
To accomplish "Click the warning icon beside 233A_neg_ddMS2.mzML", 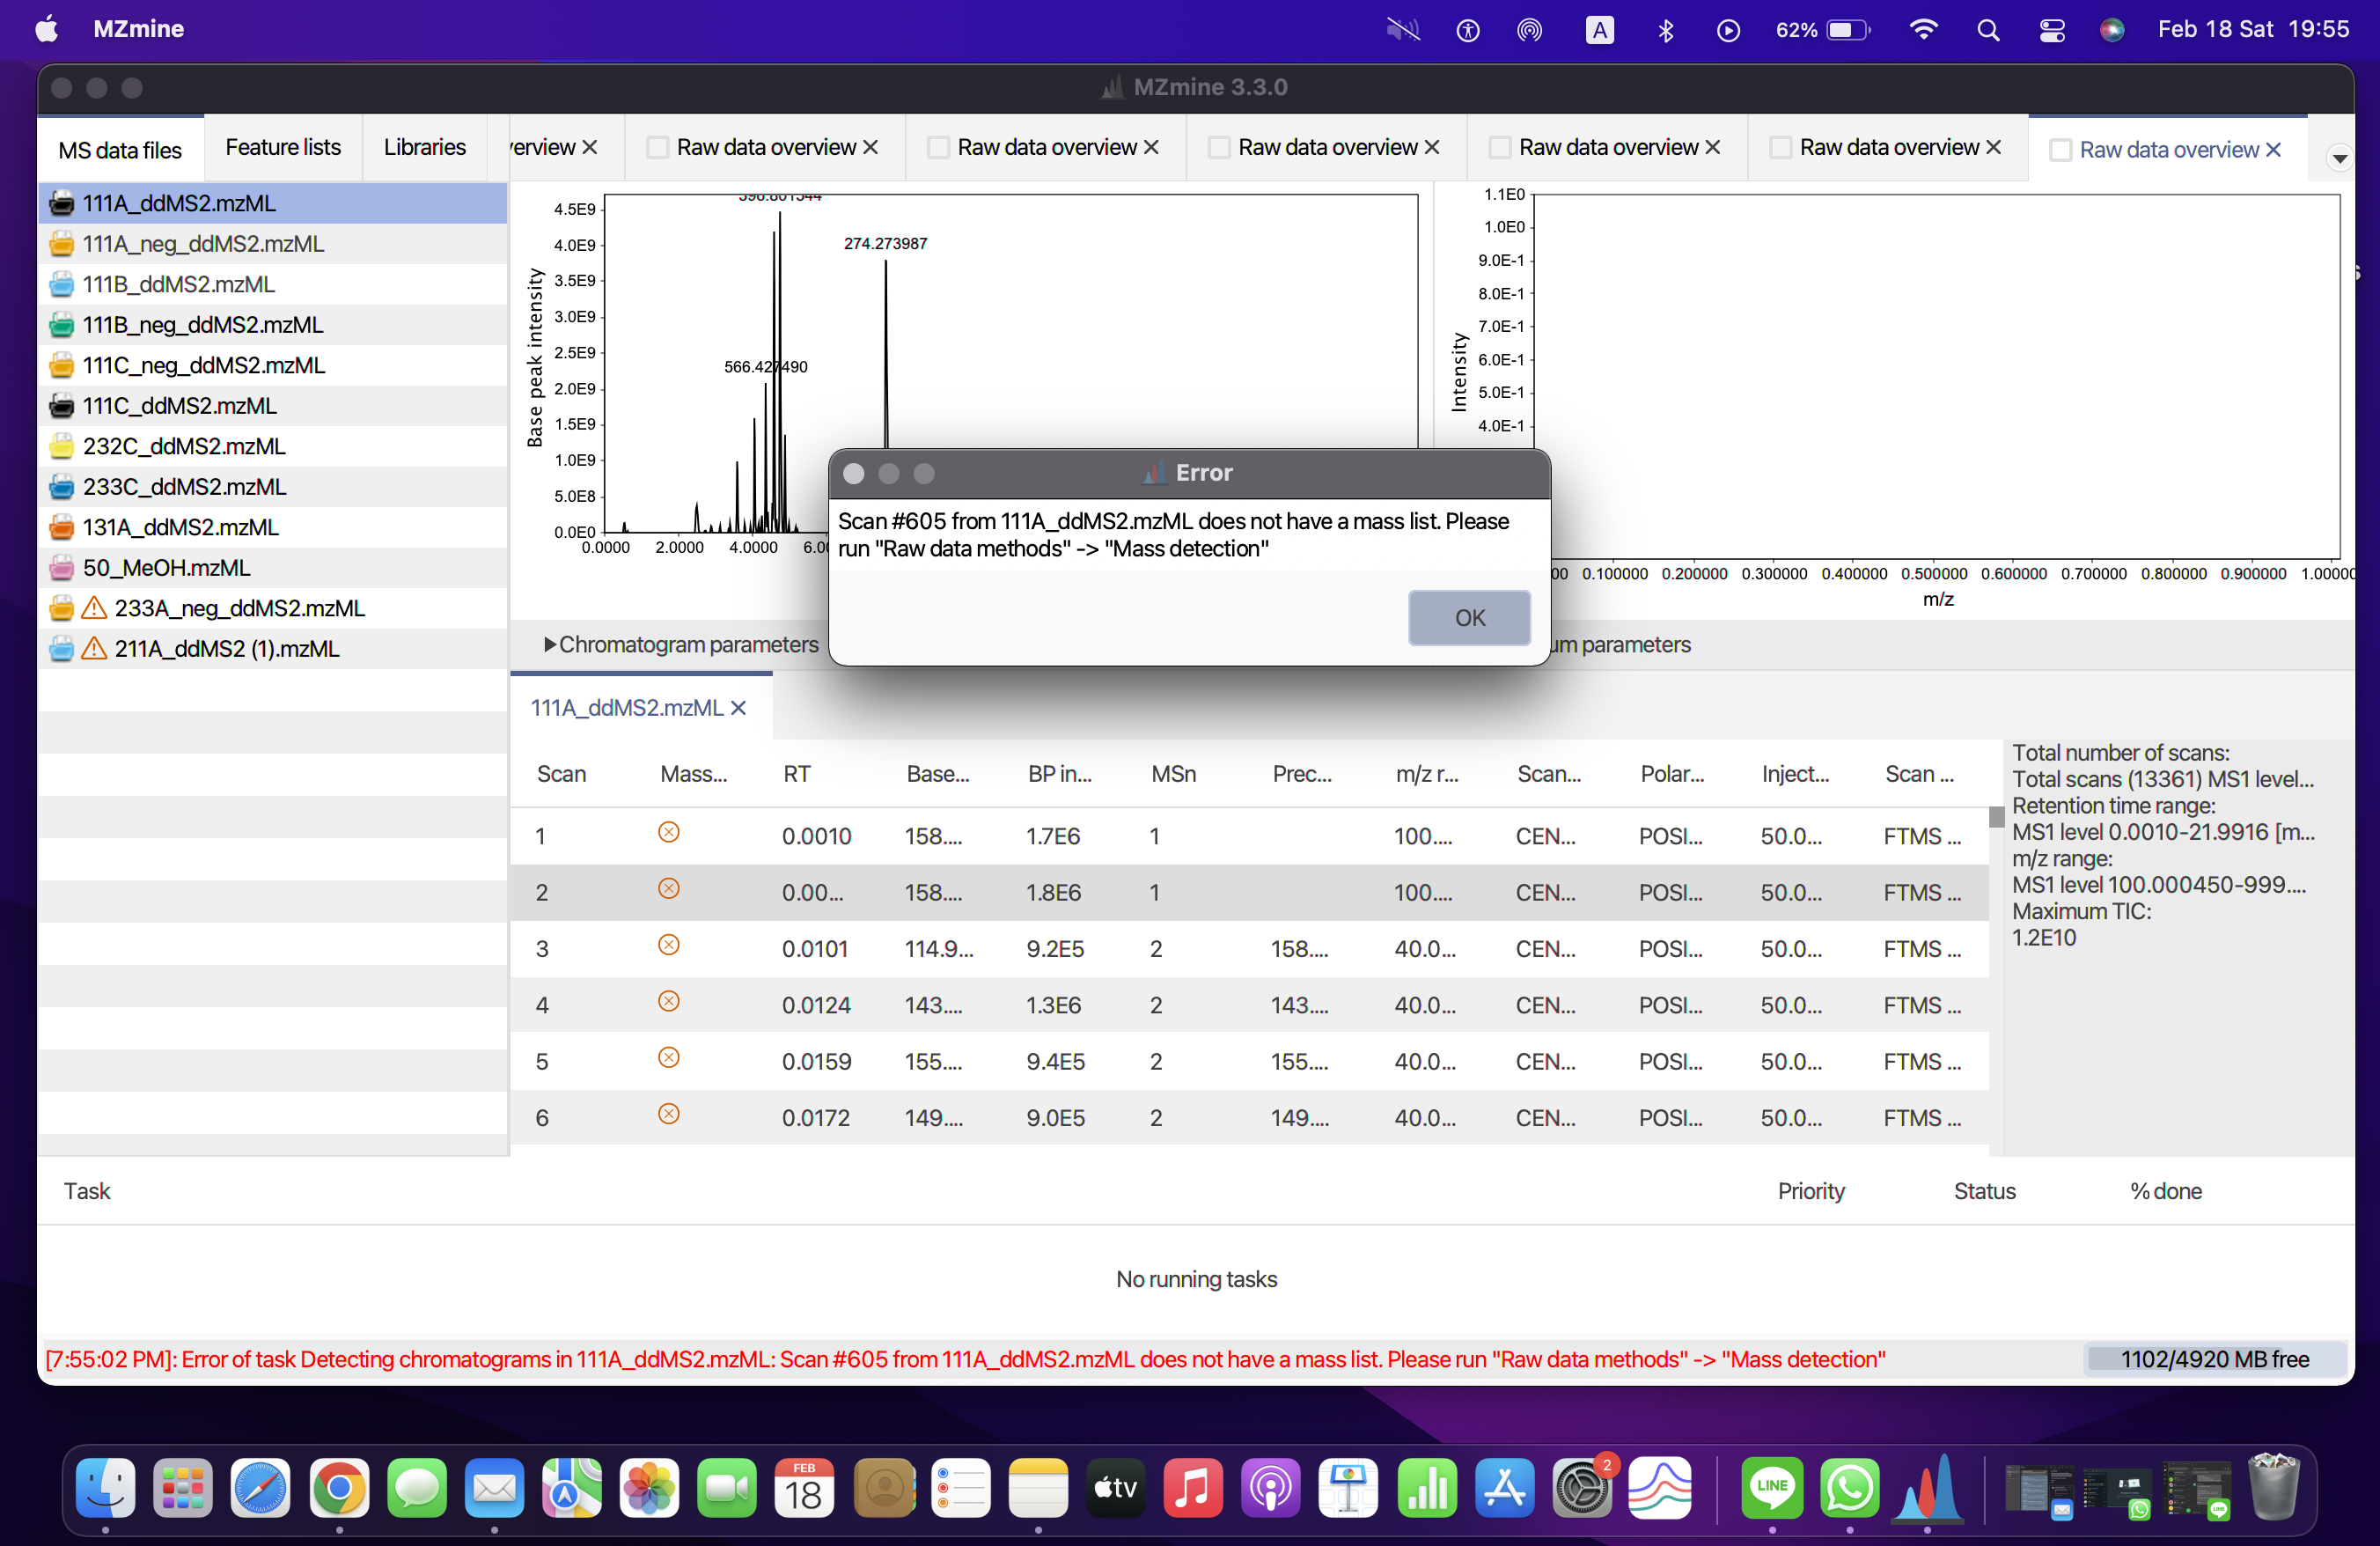I will [x=93, y=607].
